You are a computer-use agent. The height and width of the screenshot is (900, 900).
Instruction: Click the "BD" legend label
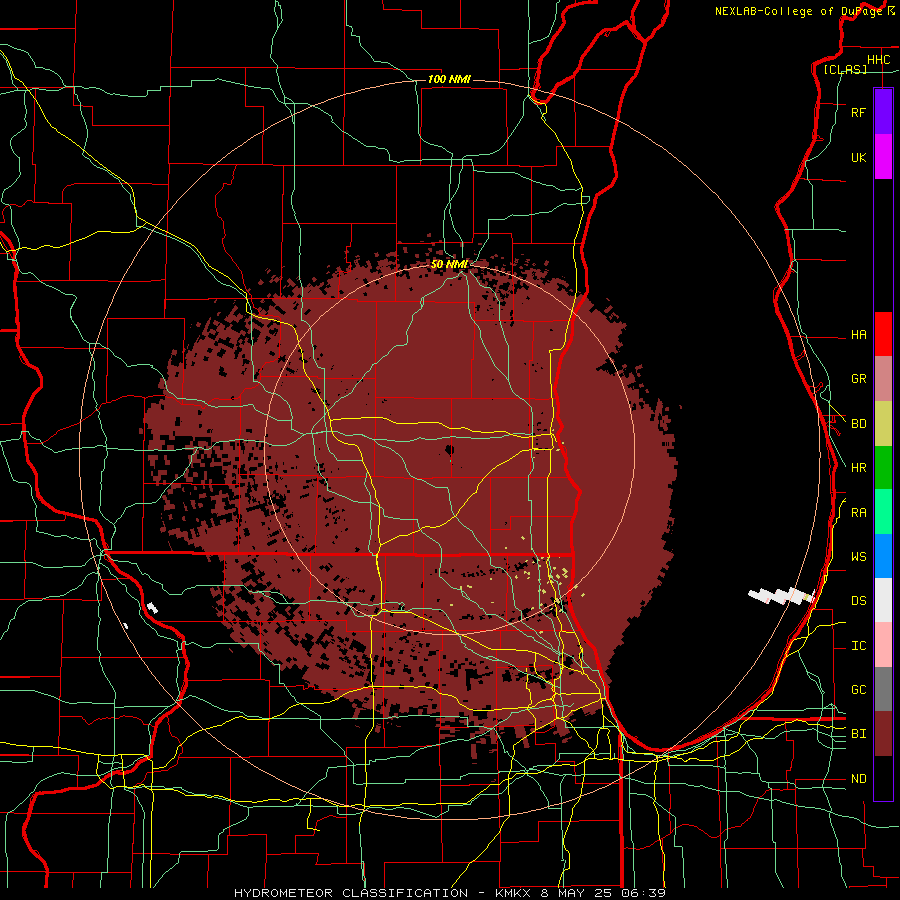coord(858,424)
